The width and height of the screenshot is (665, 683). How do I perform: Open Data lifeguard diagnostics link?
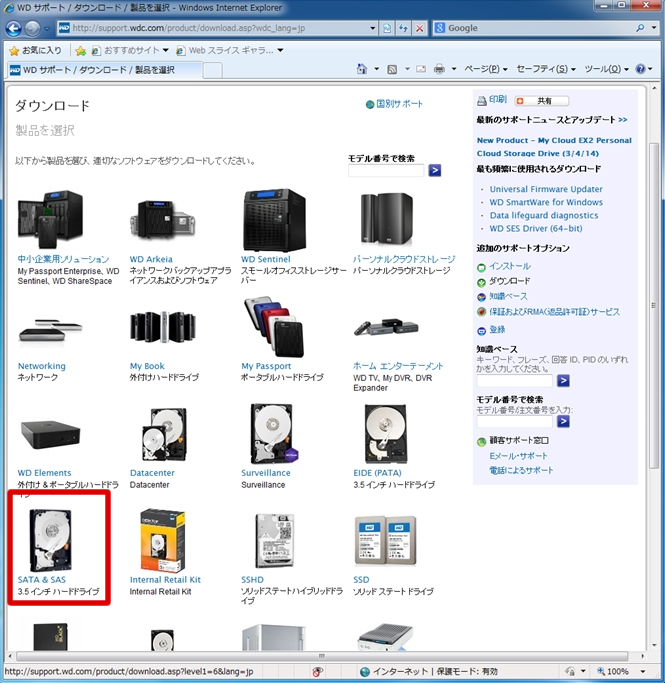[x=544, y=215]
